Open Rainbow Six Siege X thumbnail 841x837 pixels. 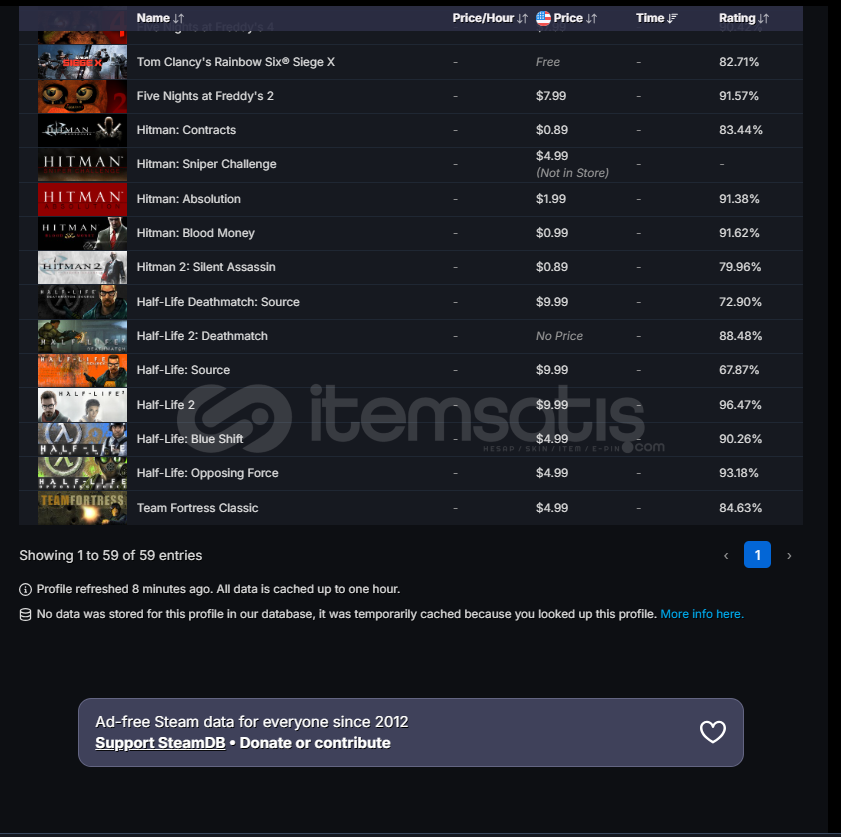pyautogui.click(x=83, y=62)
